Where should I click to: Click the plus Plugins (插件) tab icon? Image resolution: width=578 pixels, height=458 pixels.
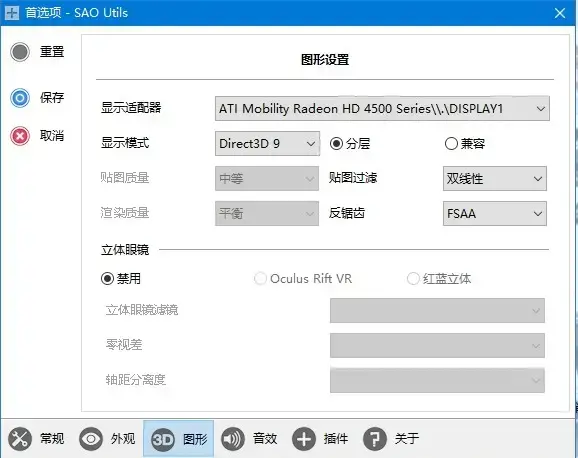[304, 439]
